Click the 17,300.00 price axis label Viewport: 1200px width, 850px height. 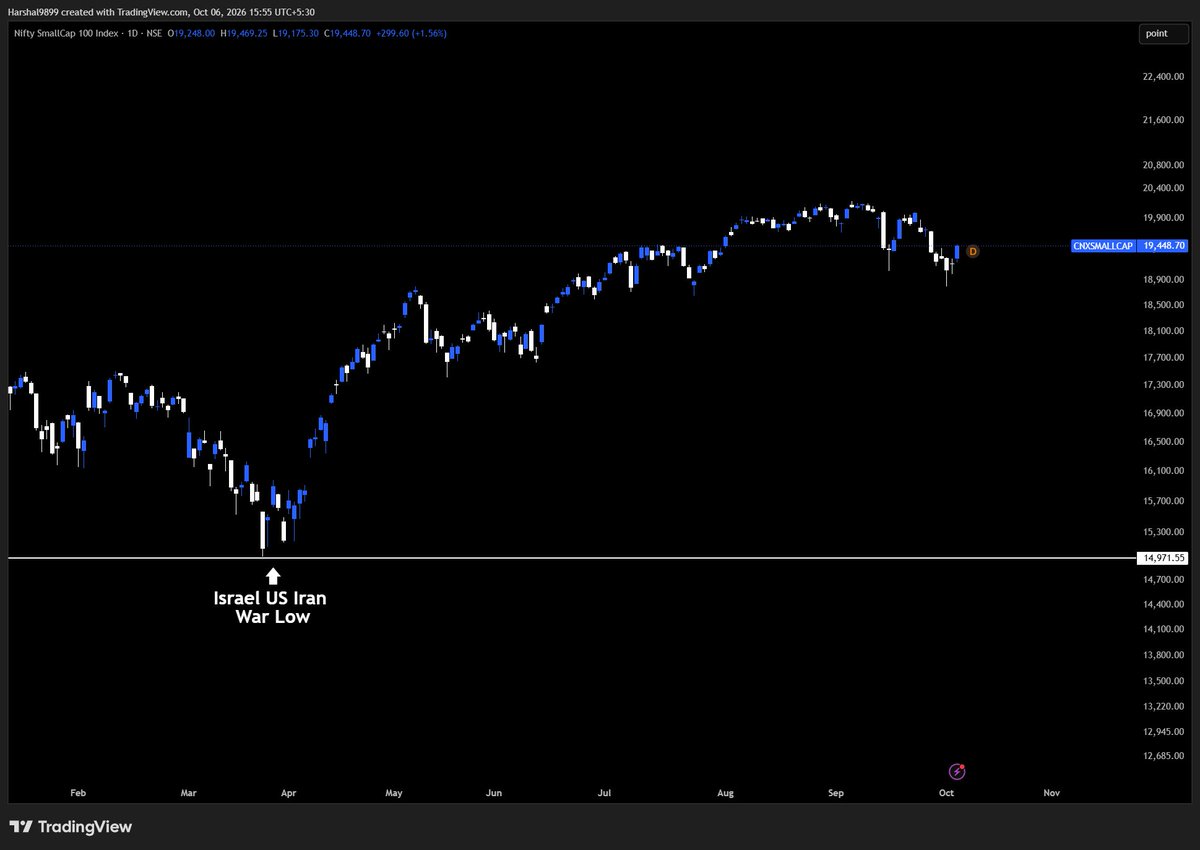pyautogui.click(x=1164, y=384)
